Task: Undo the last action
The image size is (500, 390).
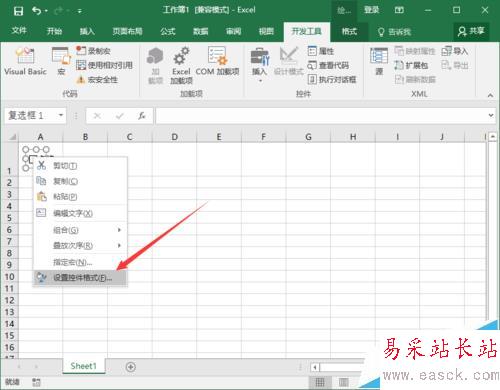Action: point(36,11)
